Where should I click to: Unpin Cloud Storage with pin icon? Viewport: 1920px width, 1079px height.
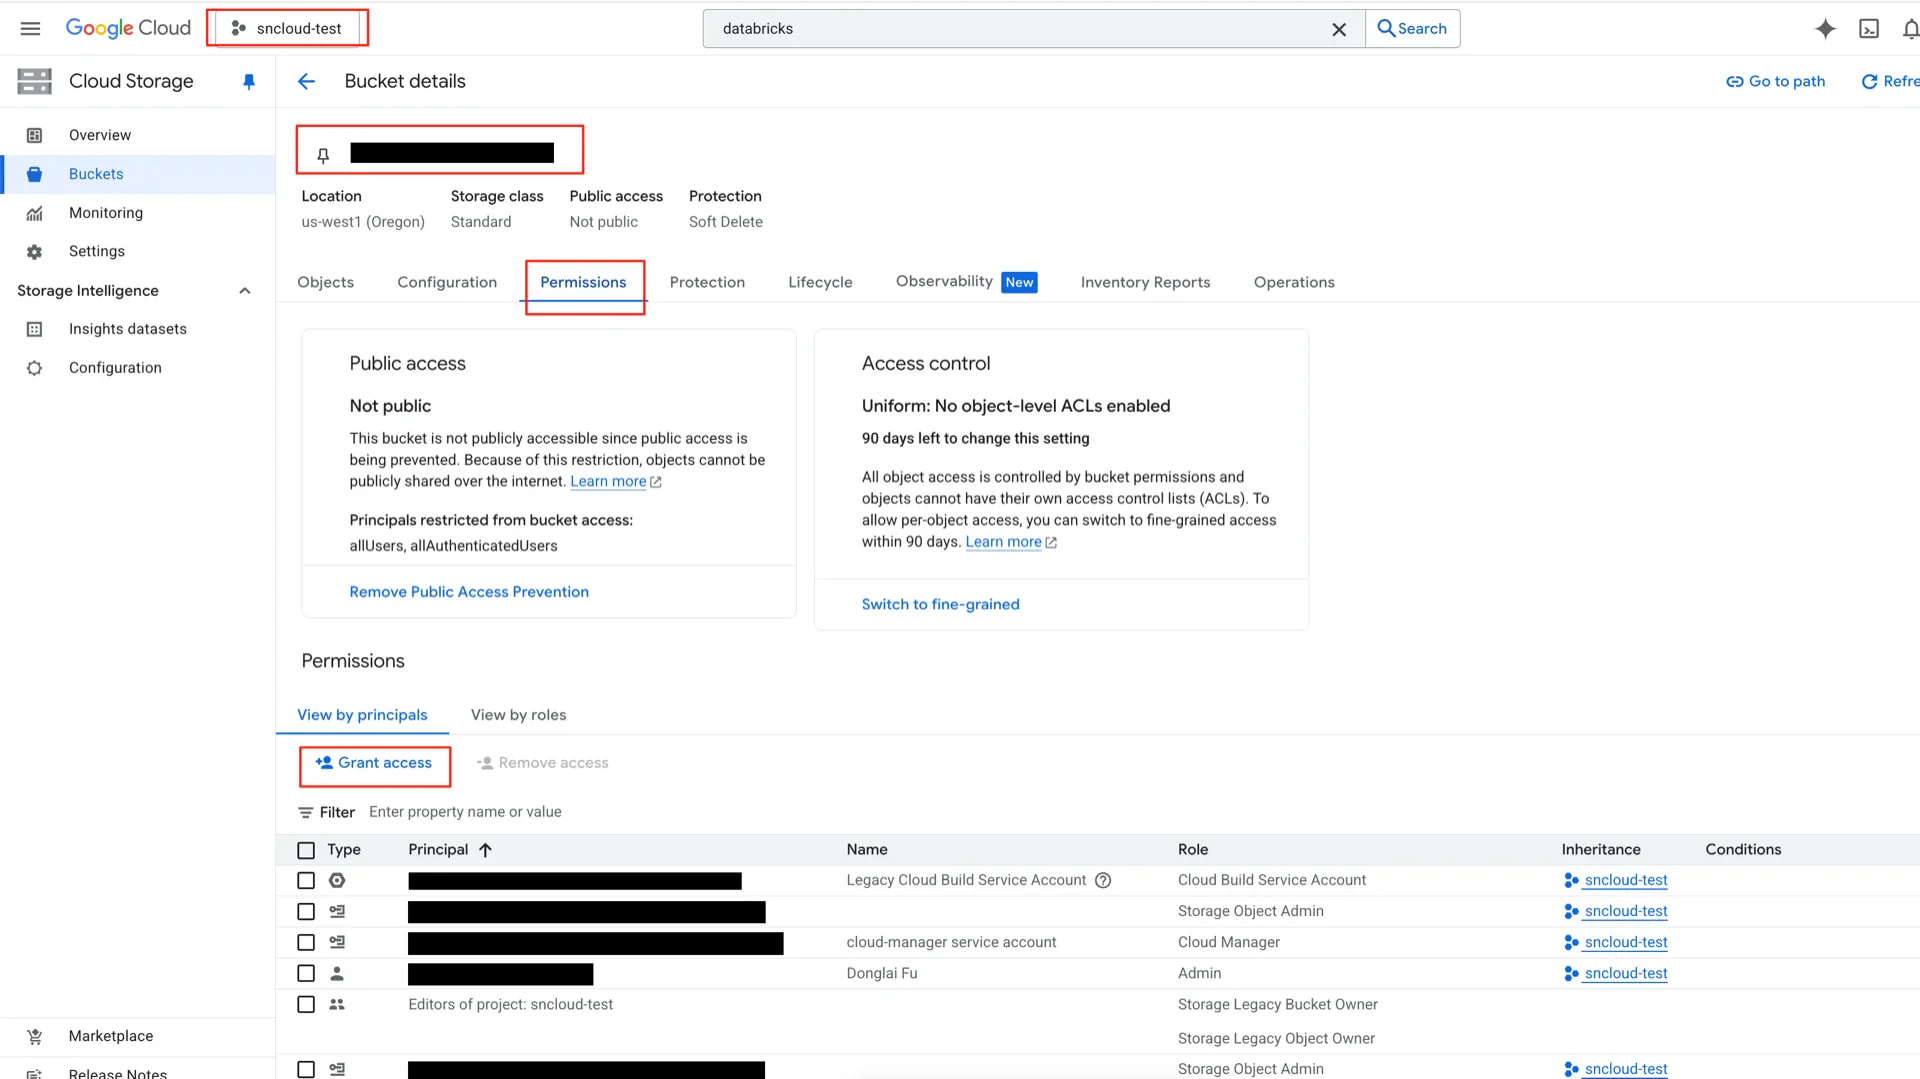249,81
